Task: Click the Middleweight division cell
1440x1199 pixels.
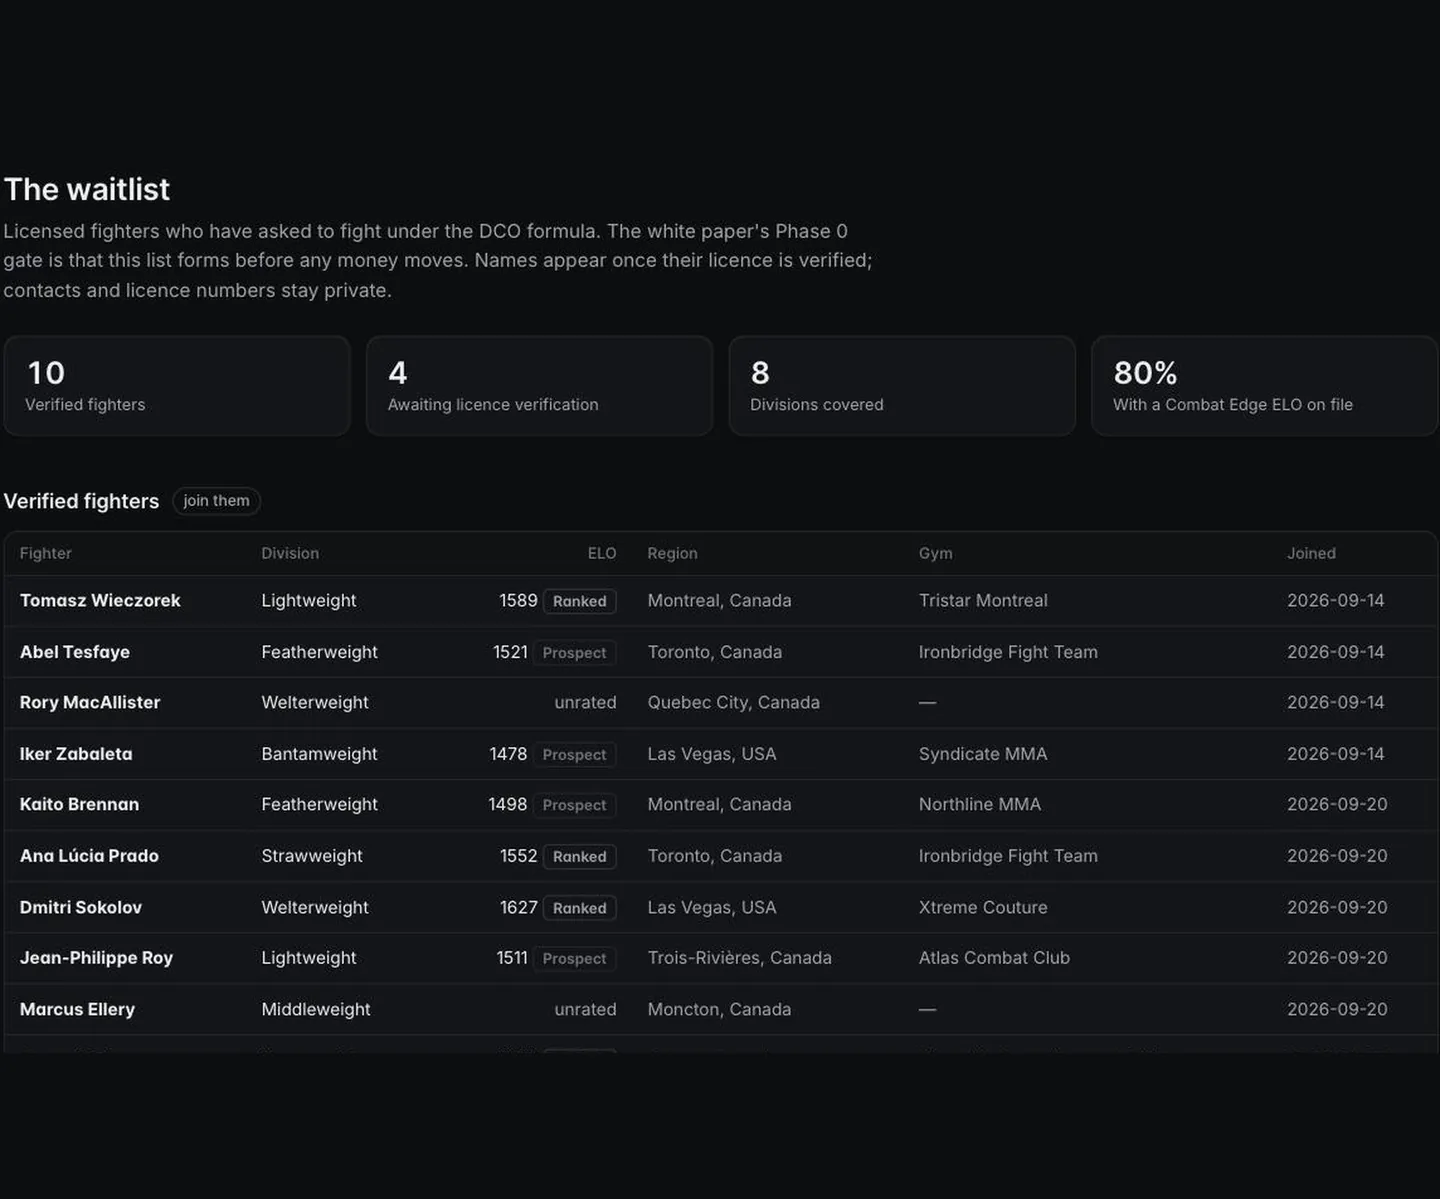Action: [316, 1009]
